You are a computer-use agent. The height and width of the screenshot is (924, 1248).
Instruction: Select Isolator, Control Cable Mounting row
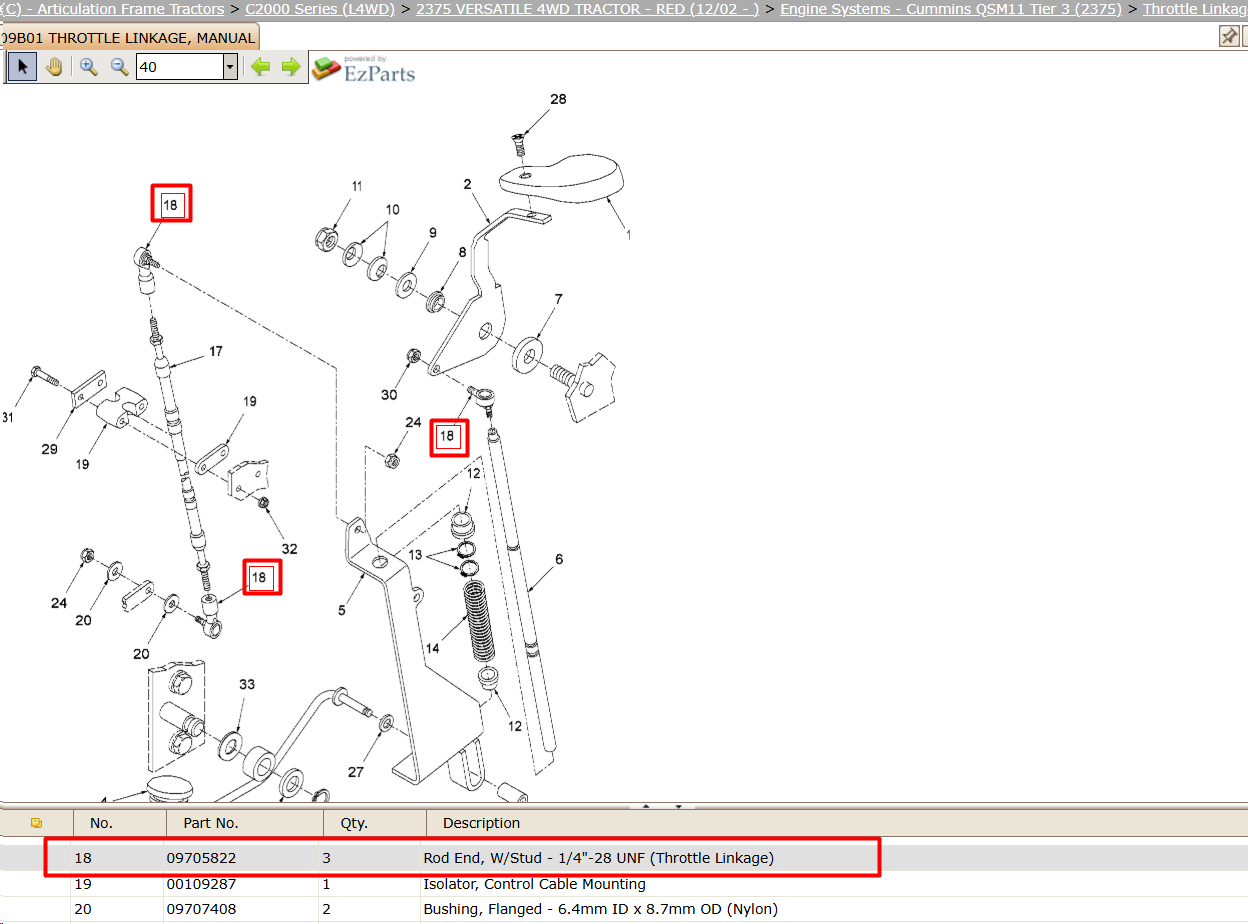click(534, 884)
